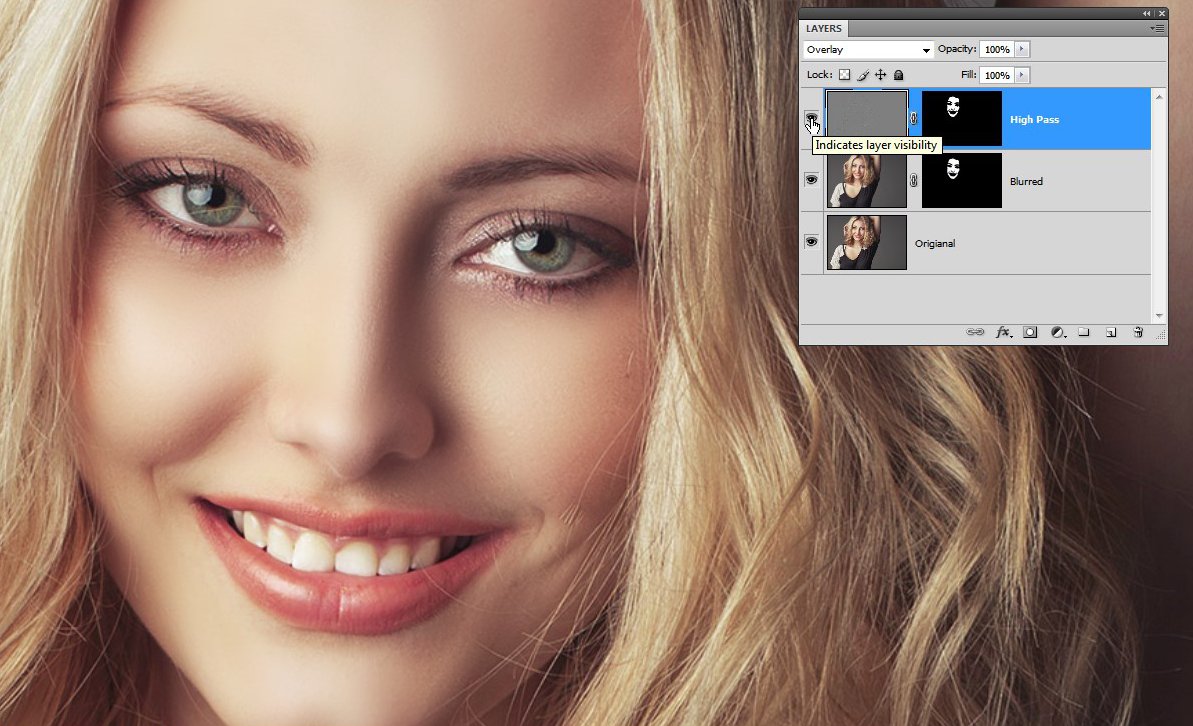Hide the Blurred layer

[x=811, y=180]
